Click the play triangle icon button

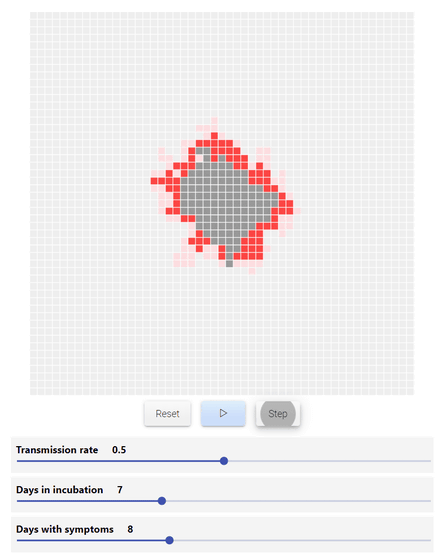(223, 413)
